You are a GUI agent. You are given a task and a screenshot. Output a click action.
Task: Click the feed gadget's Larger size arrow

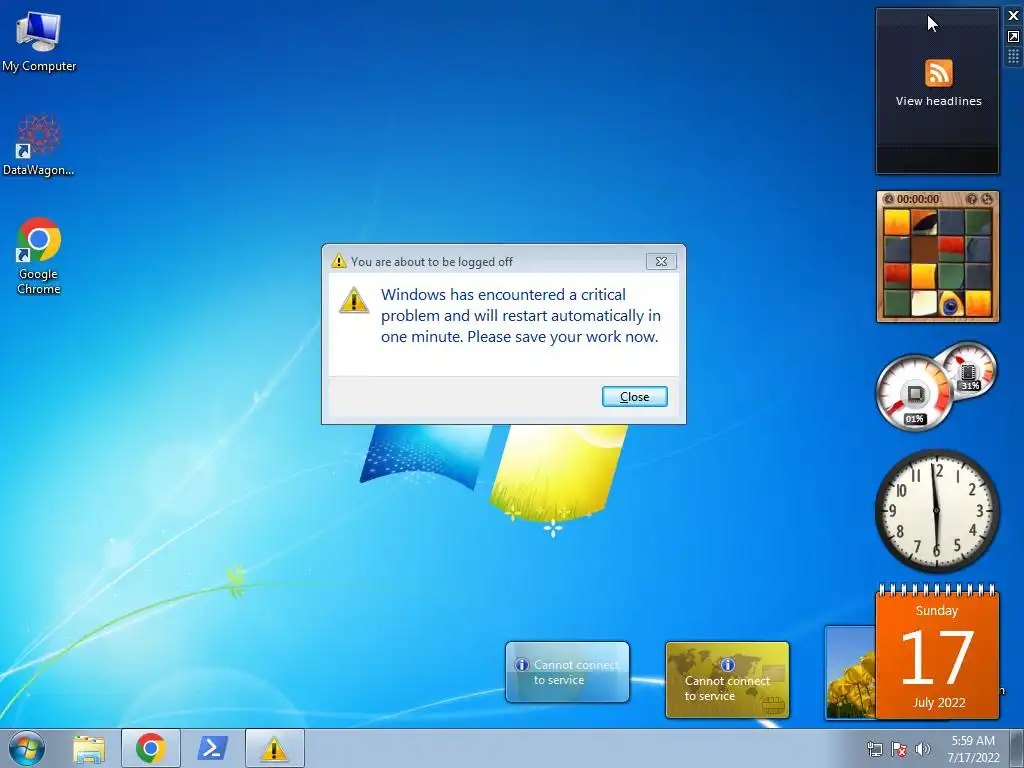1014,37
